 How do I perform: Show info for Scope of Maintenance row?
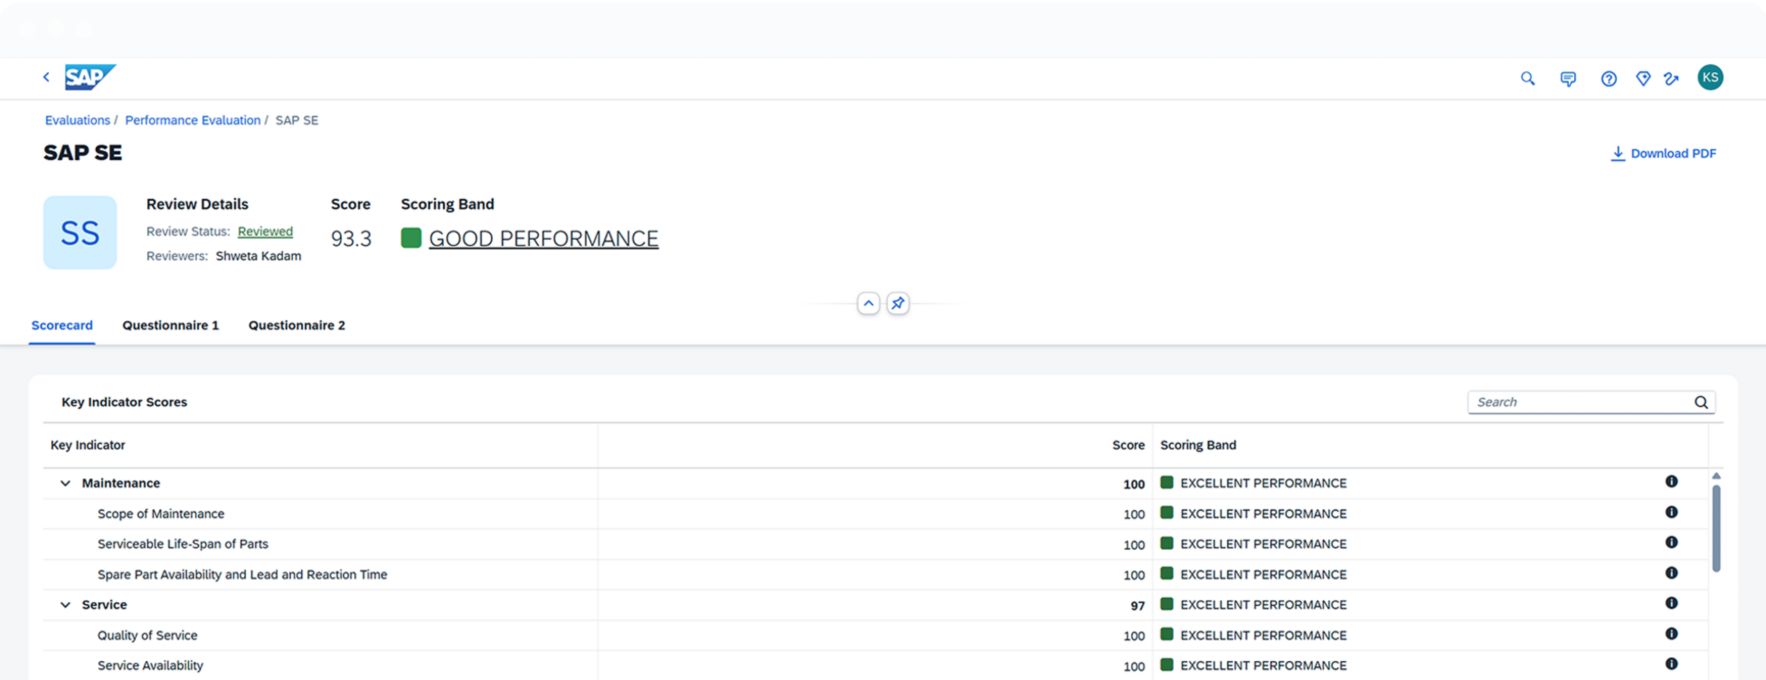1670,512
